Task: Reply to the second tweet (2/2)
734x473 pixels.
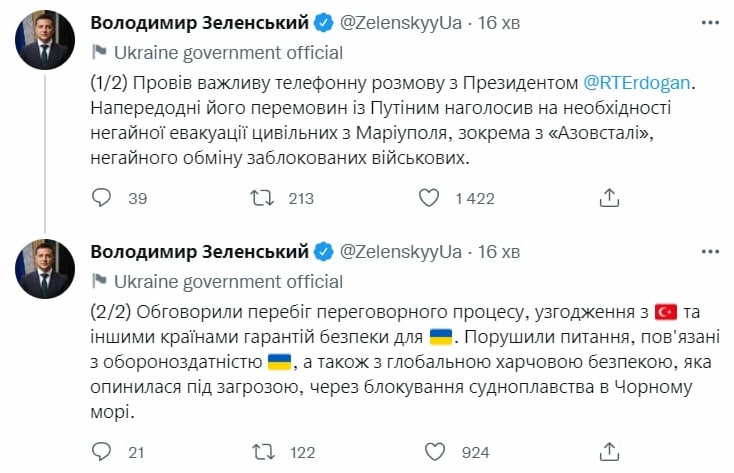Action: pyautogui.click(x=101, y=453)
